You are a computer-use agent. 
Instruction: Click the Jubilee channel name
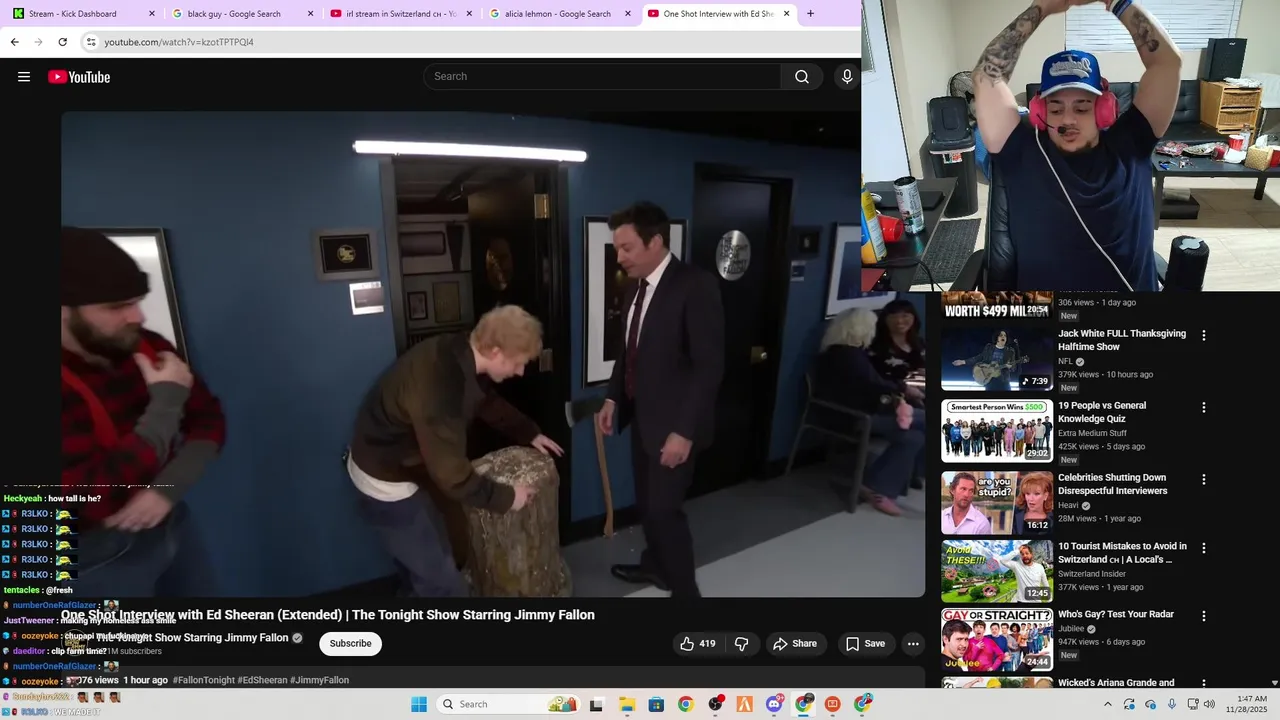1072,629
